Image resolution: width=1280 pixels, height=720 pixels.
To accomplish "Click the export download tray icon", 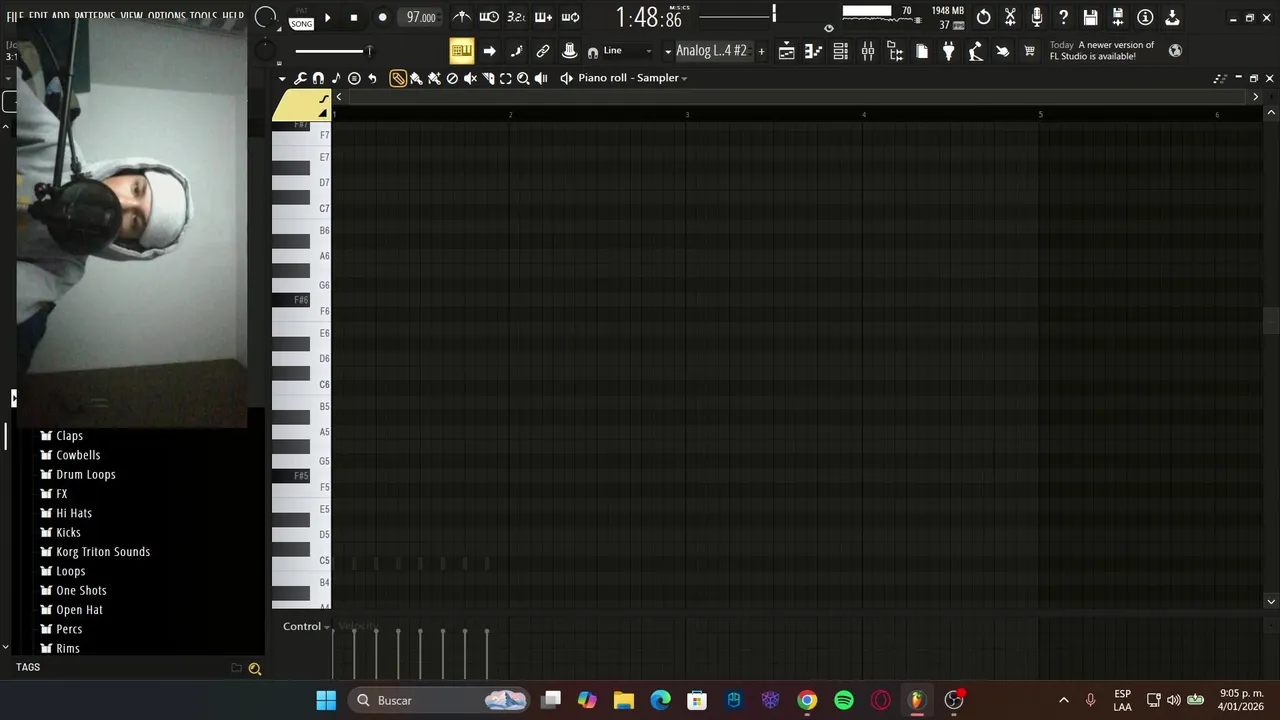I will [1172, 17].
